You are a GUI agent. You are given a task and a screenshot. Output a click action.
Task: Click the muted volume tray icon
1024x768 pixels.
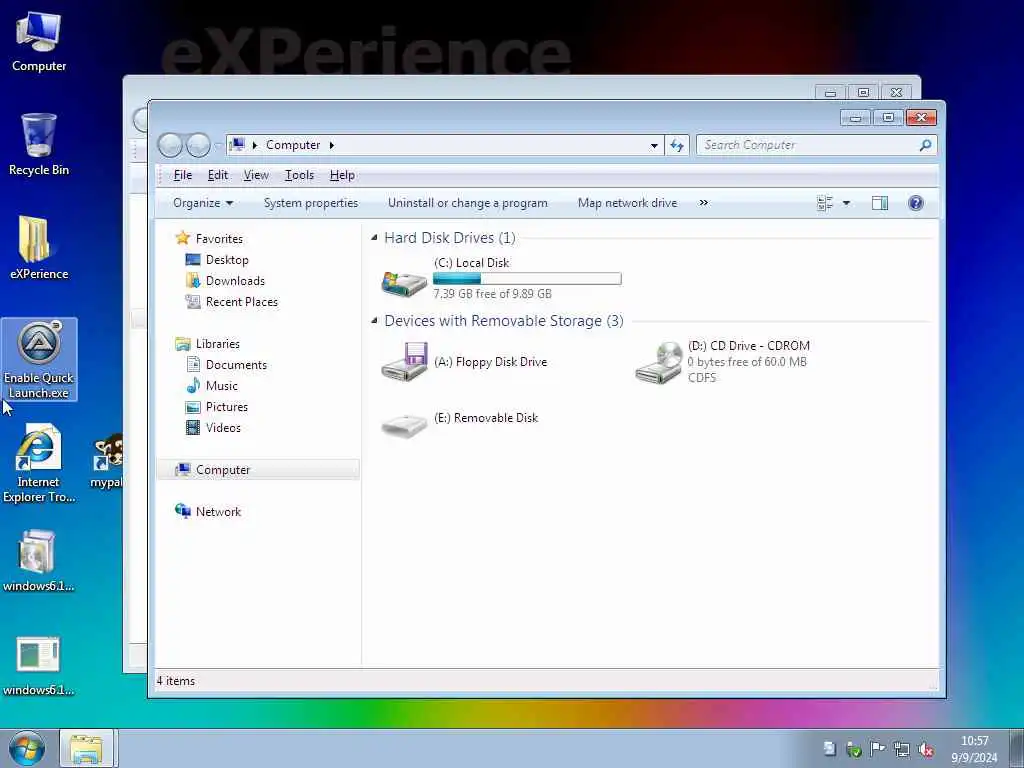[x=925, y=750]
